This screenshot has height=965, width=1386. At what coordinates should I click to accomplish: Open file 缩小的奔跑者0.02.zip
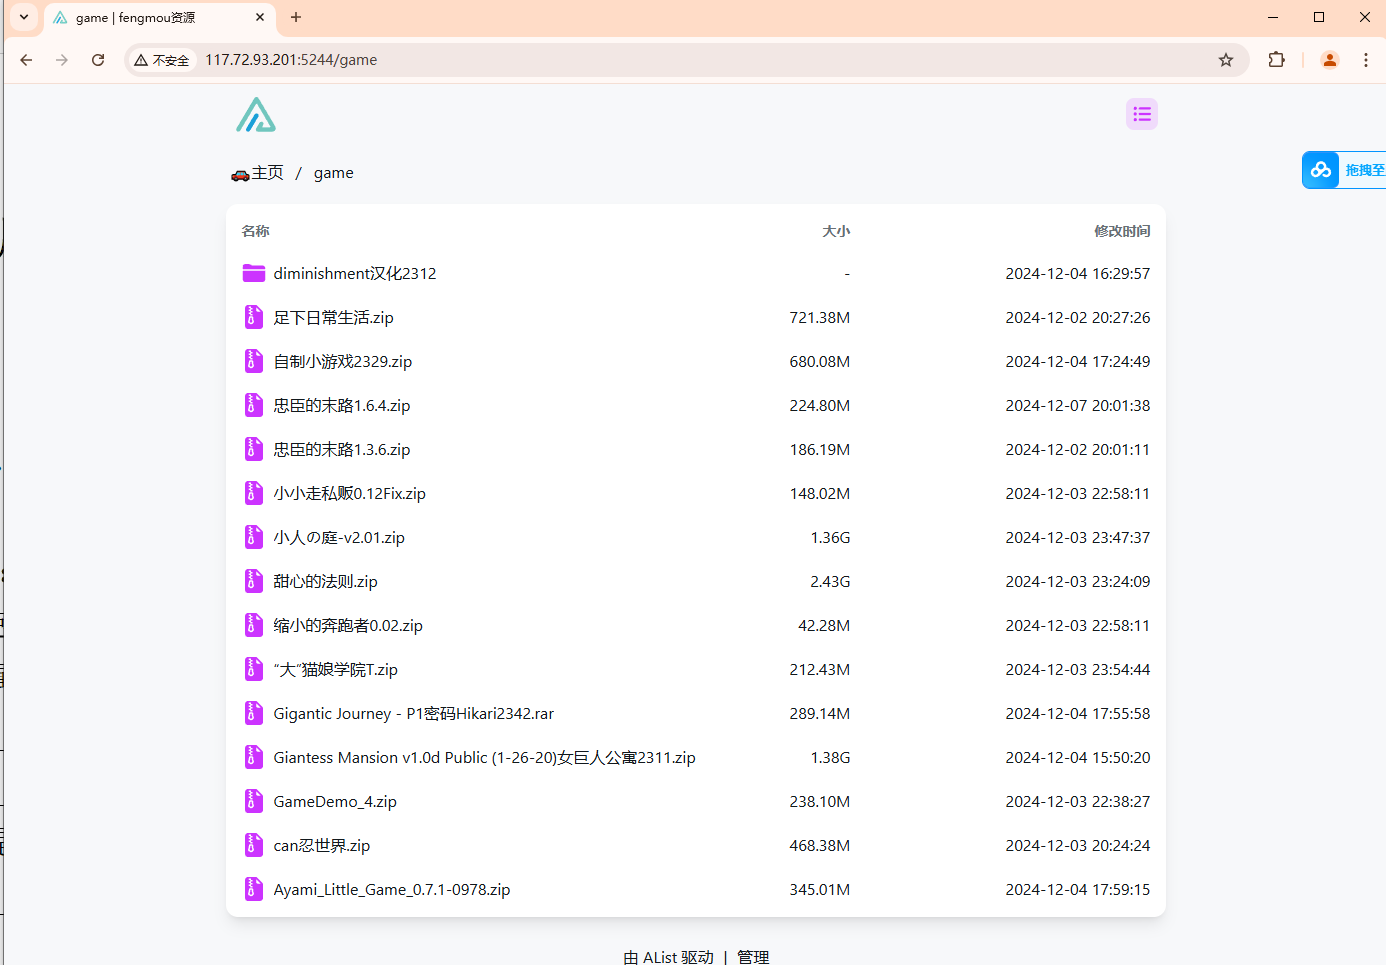point(348,625)
